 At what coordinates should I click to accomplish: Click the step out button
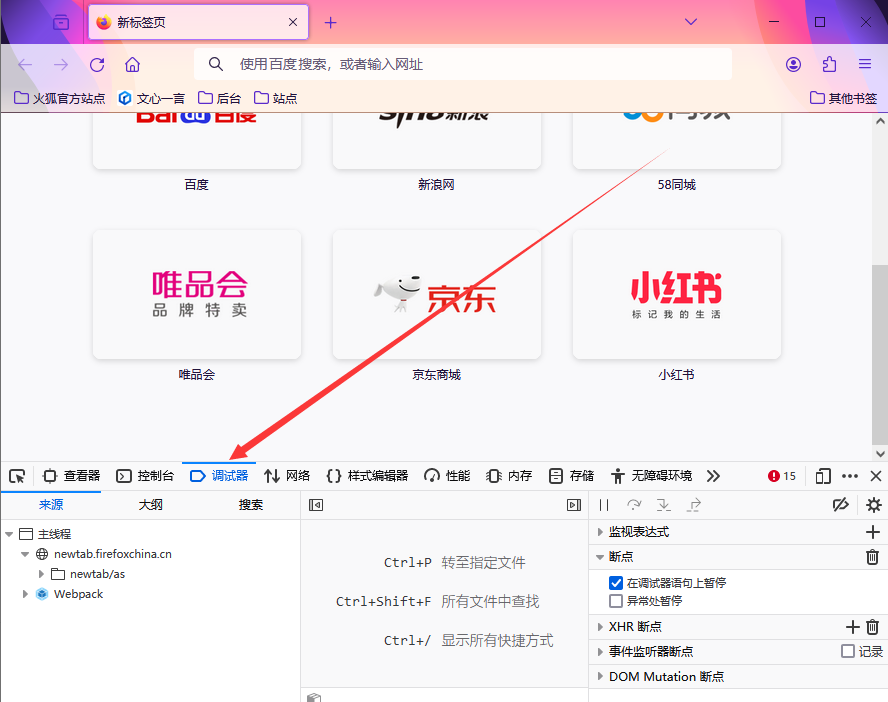694,505
